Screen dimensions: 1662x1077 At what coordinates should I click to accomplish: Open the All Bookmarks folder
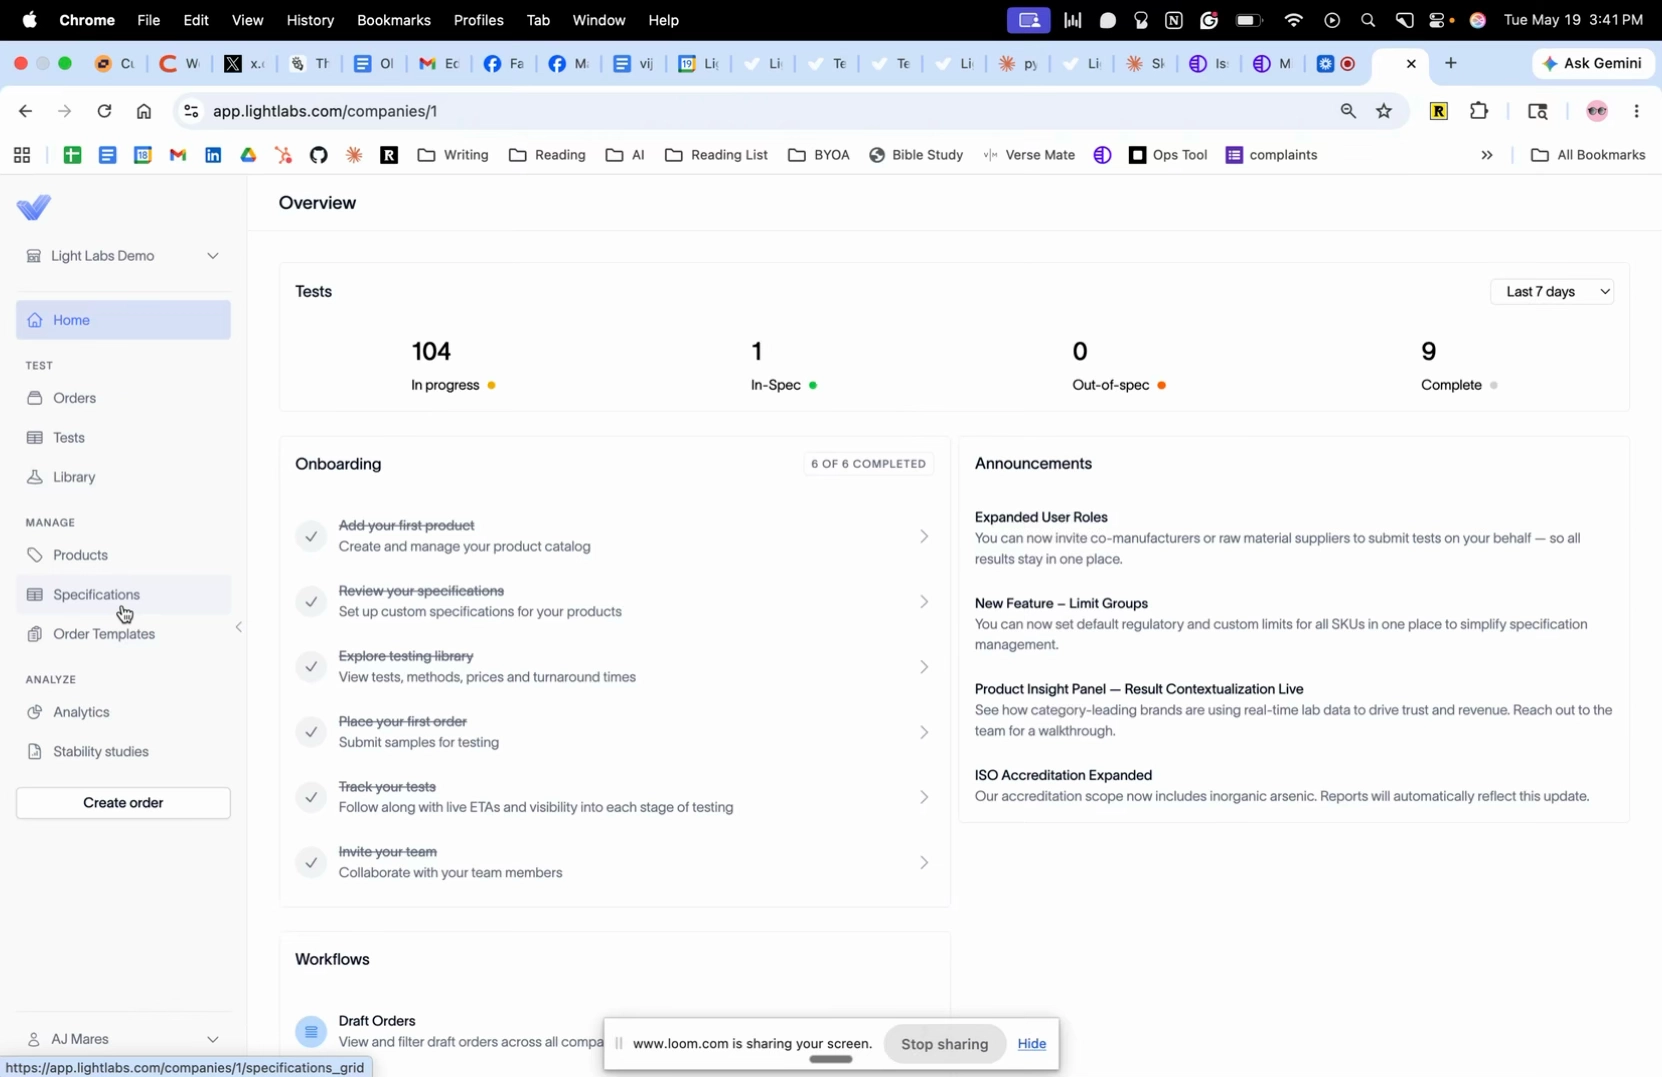click(1588, 155)
